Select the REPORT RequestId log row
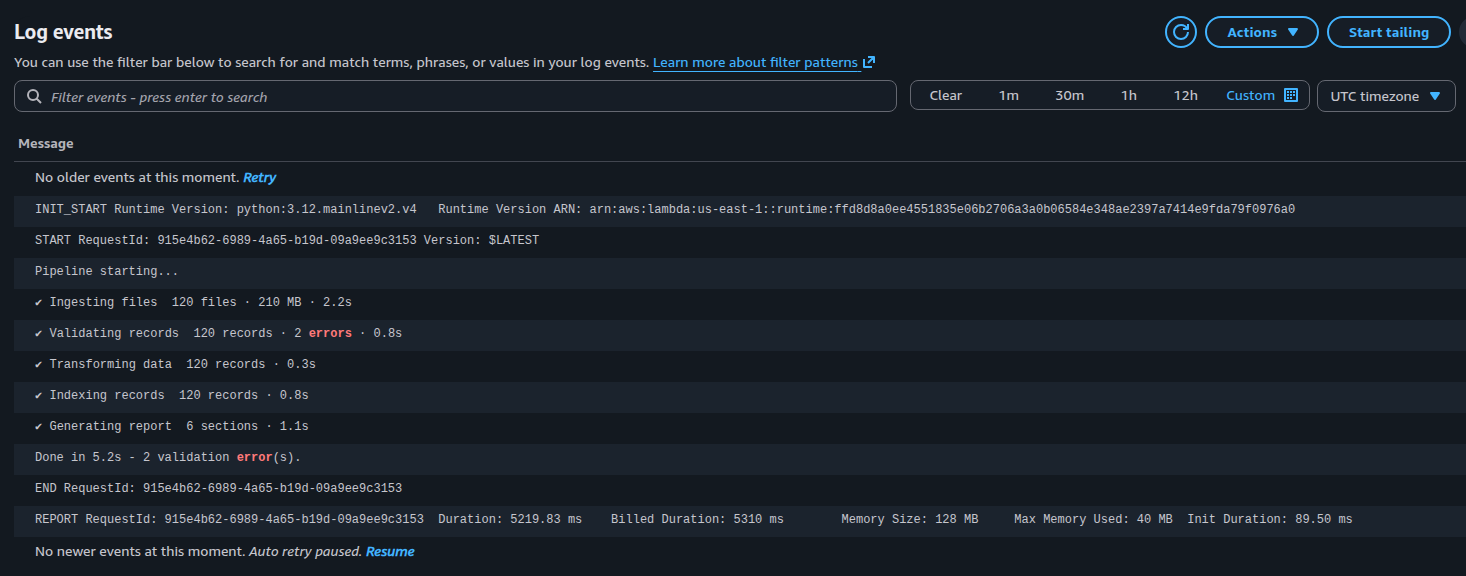Screen dimensions: 1466x576 coord(740,519)
